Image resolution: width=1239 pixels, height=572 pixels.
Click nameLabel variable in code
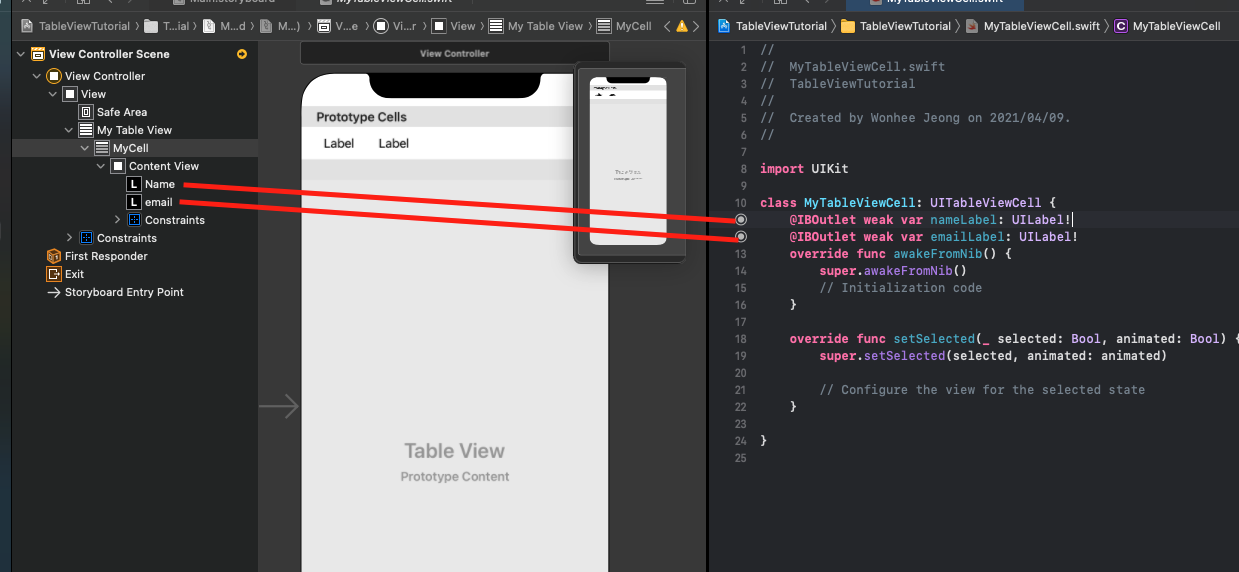(x=962, y=219)
